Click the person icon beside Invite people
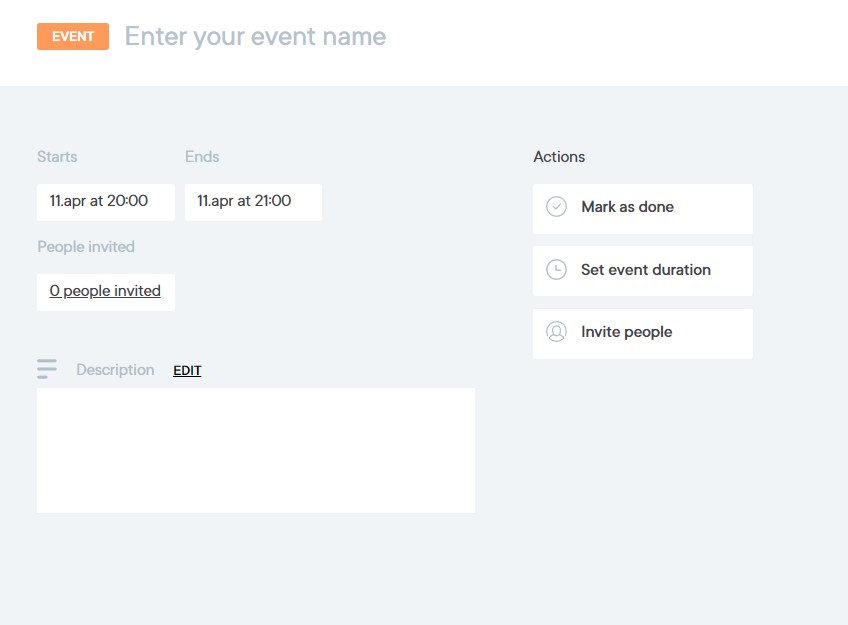 point(556,332)
